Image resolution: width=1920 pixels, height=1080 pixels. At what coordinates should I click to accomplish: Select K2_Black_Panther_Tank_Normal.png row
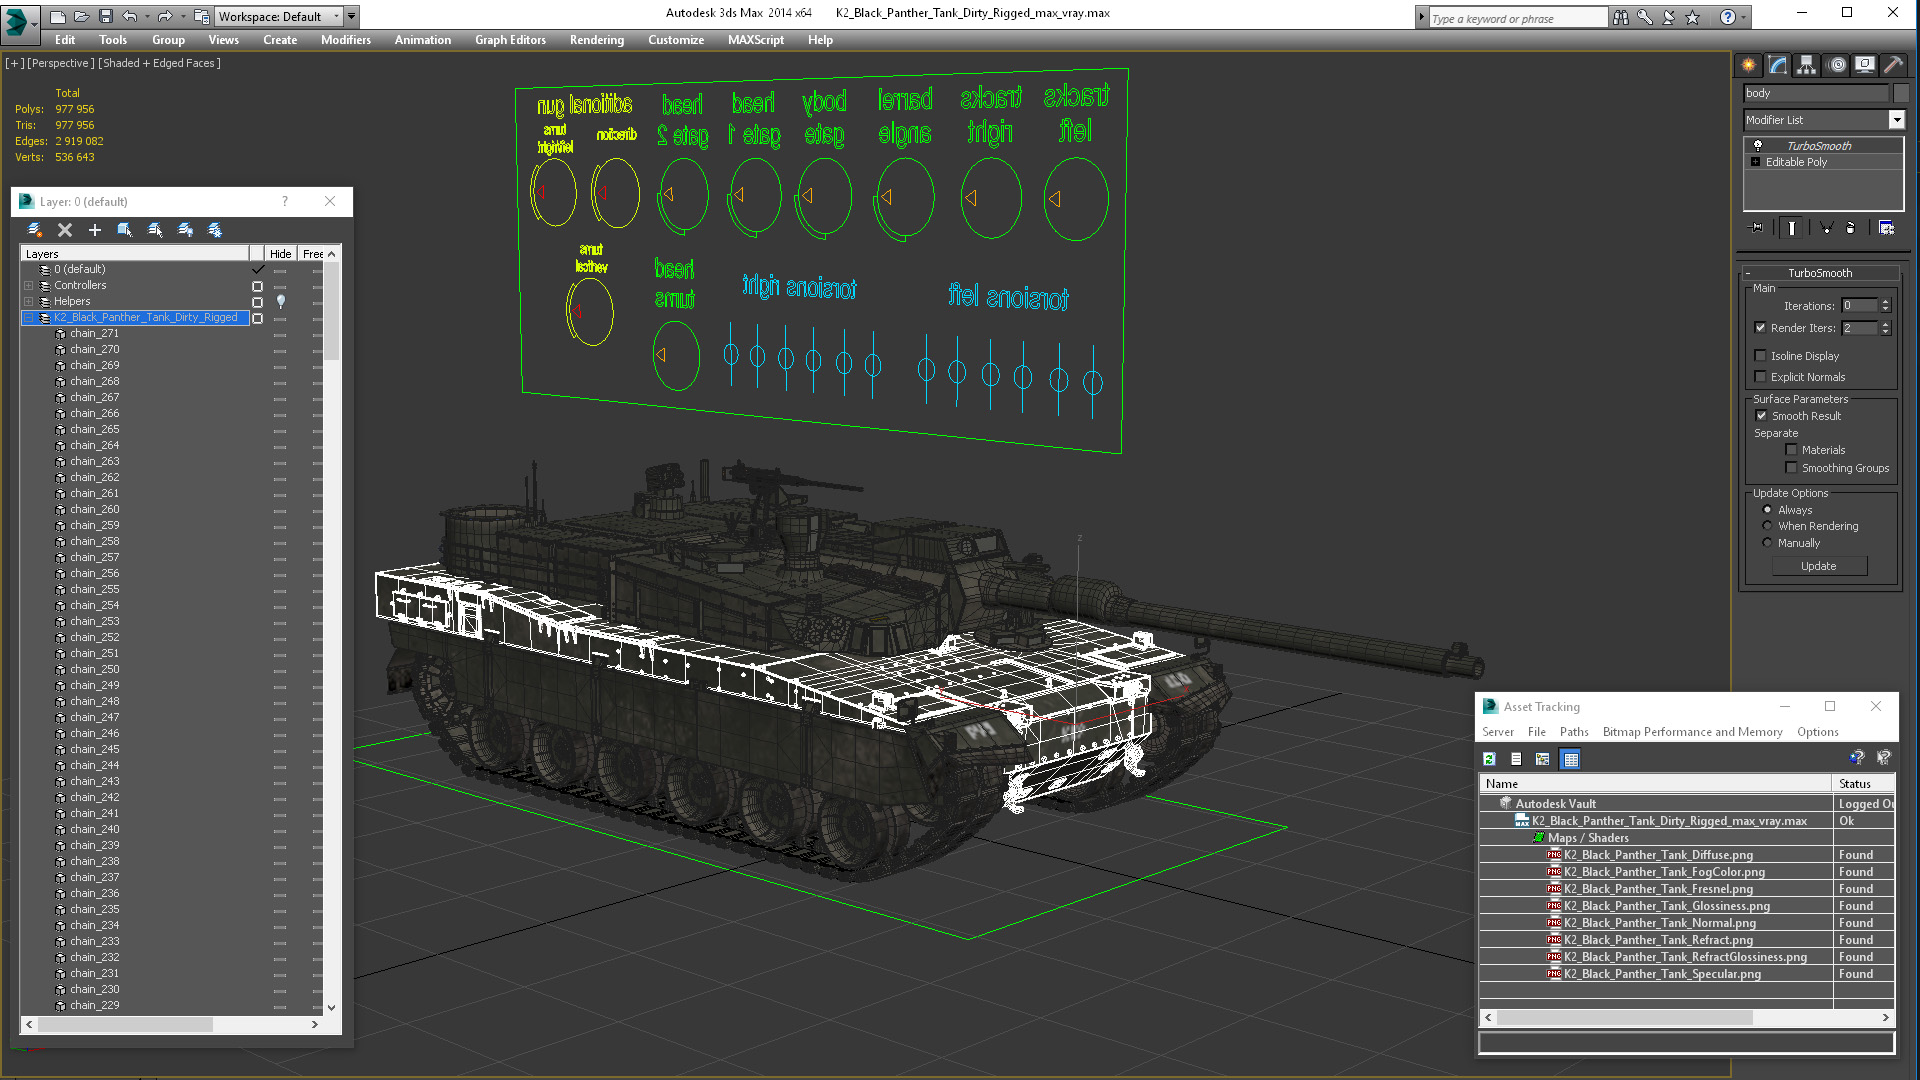pyautogui.click(x=1686, y=923)
